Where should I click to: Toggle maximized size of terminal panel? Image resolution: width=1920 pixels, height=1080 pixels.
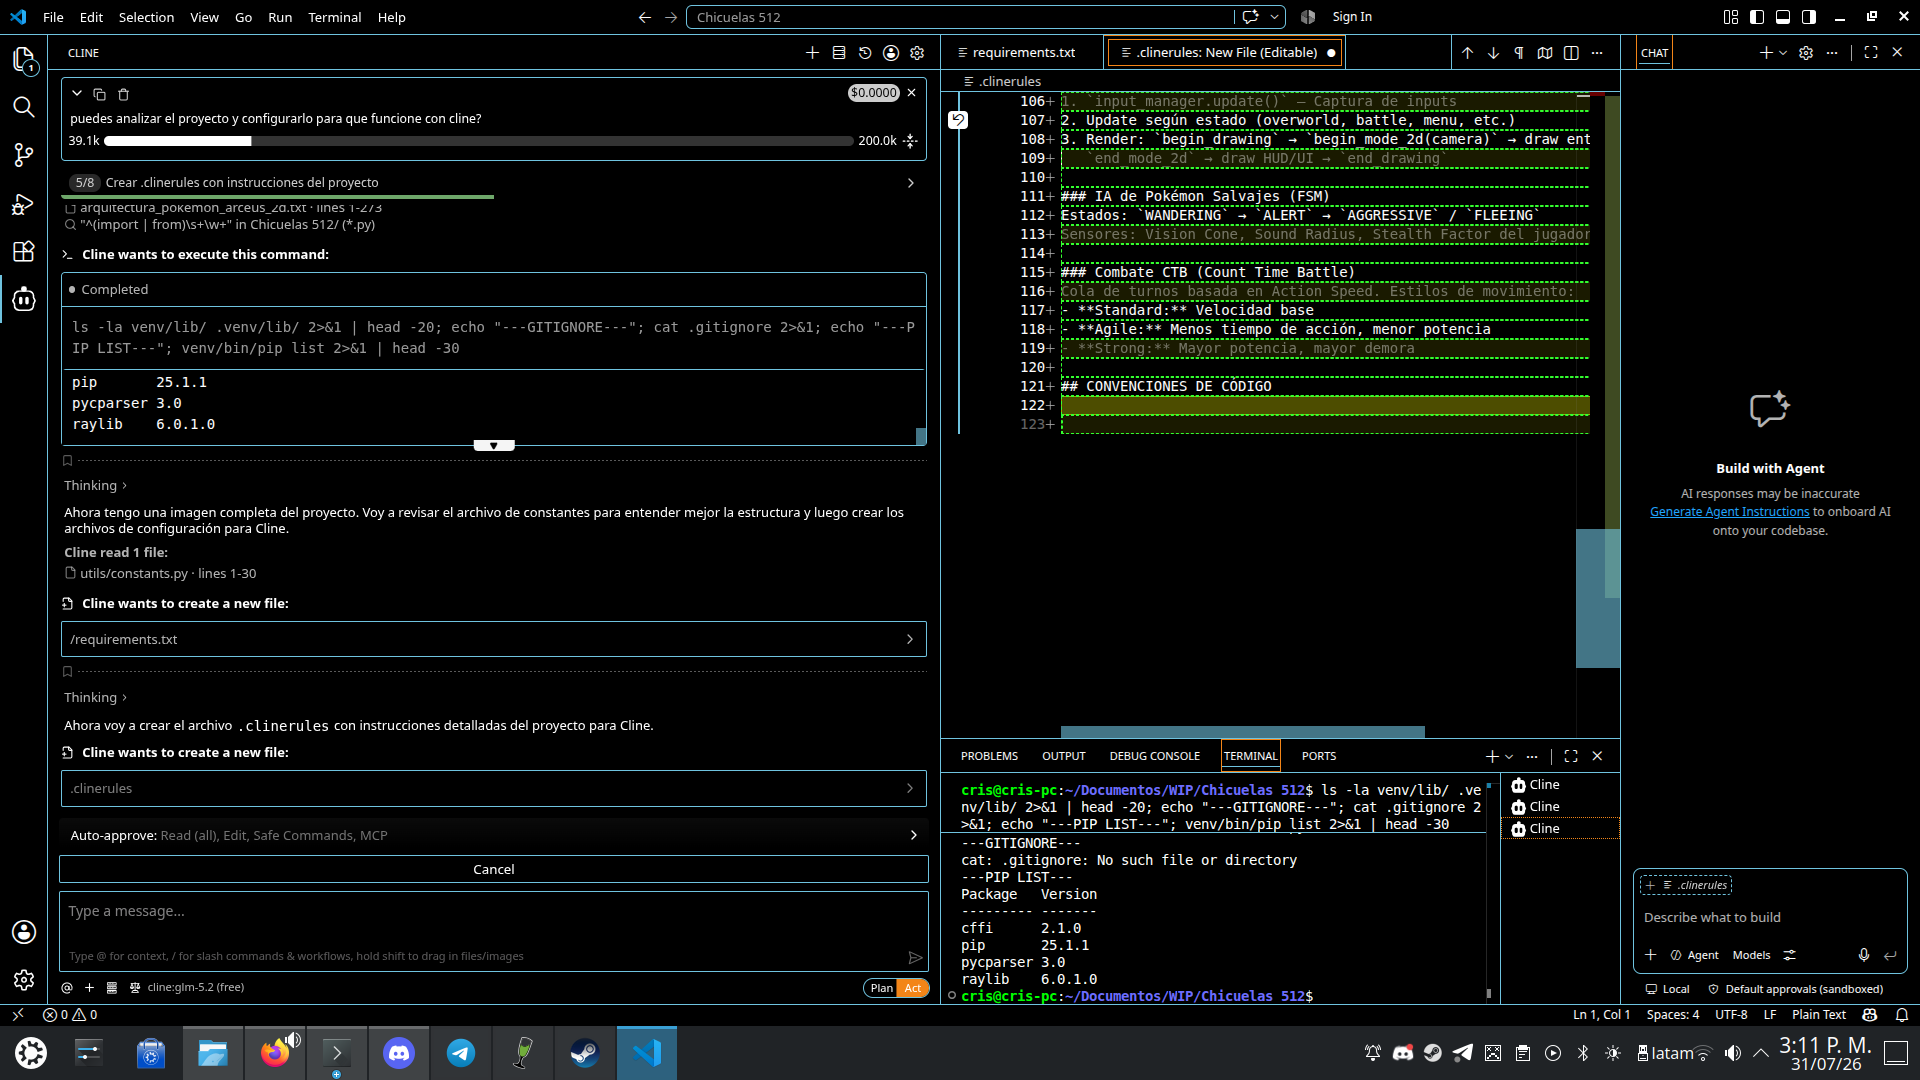1571,757
